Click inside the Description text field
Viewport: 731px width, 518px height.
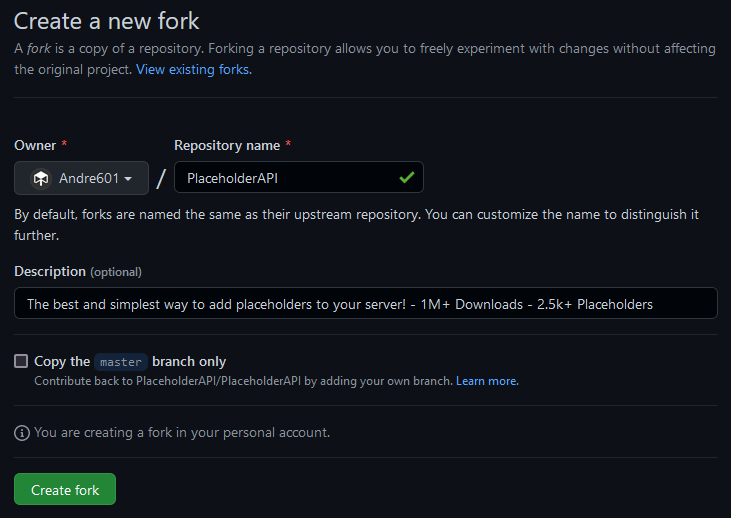click(365, 304)
